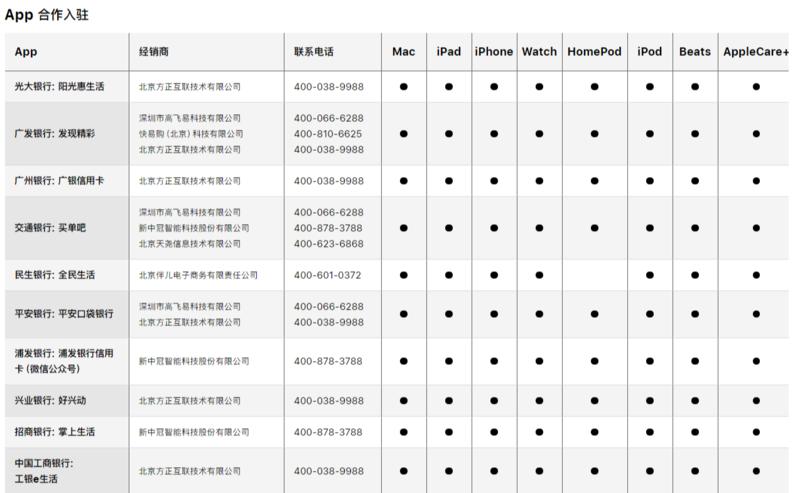The width and height of the screenshot is (800, 493).
Task: Click 北京天尧信息技术有限公司 in the 交通银行 row
Action: tap(190, 244)
